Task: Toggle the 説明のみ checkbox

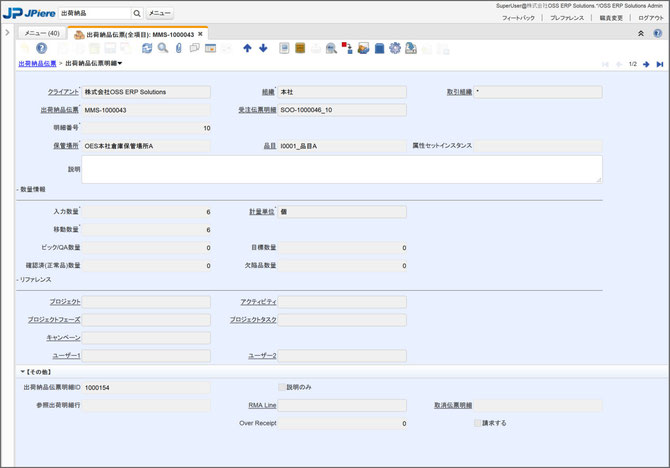Action: click(282, 387)
